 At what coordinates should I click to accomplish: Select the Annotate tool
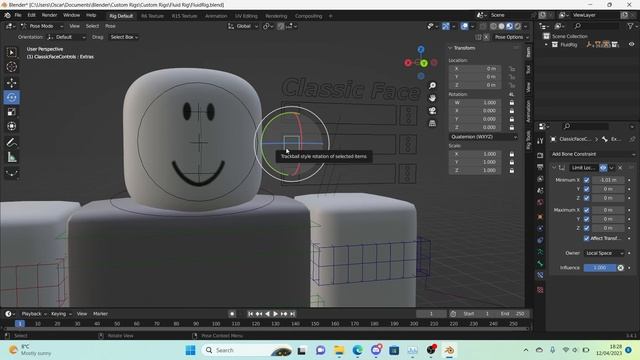point(11,142)
